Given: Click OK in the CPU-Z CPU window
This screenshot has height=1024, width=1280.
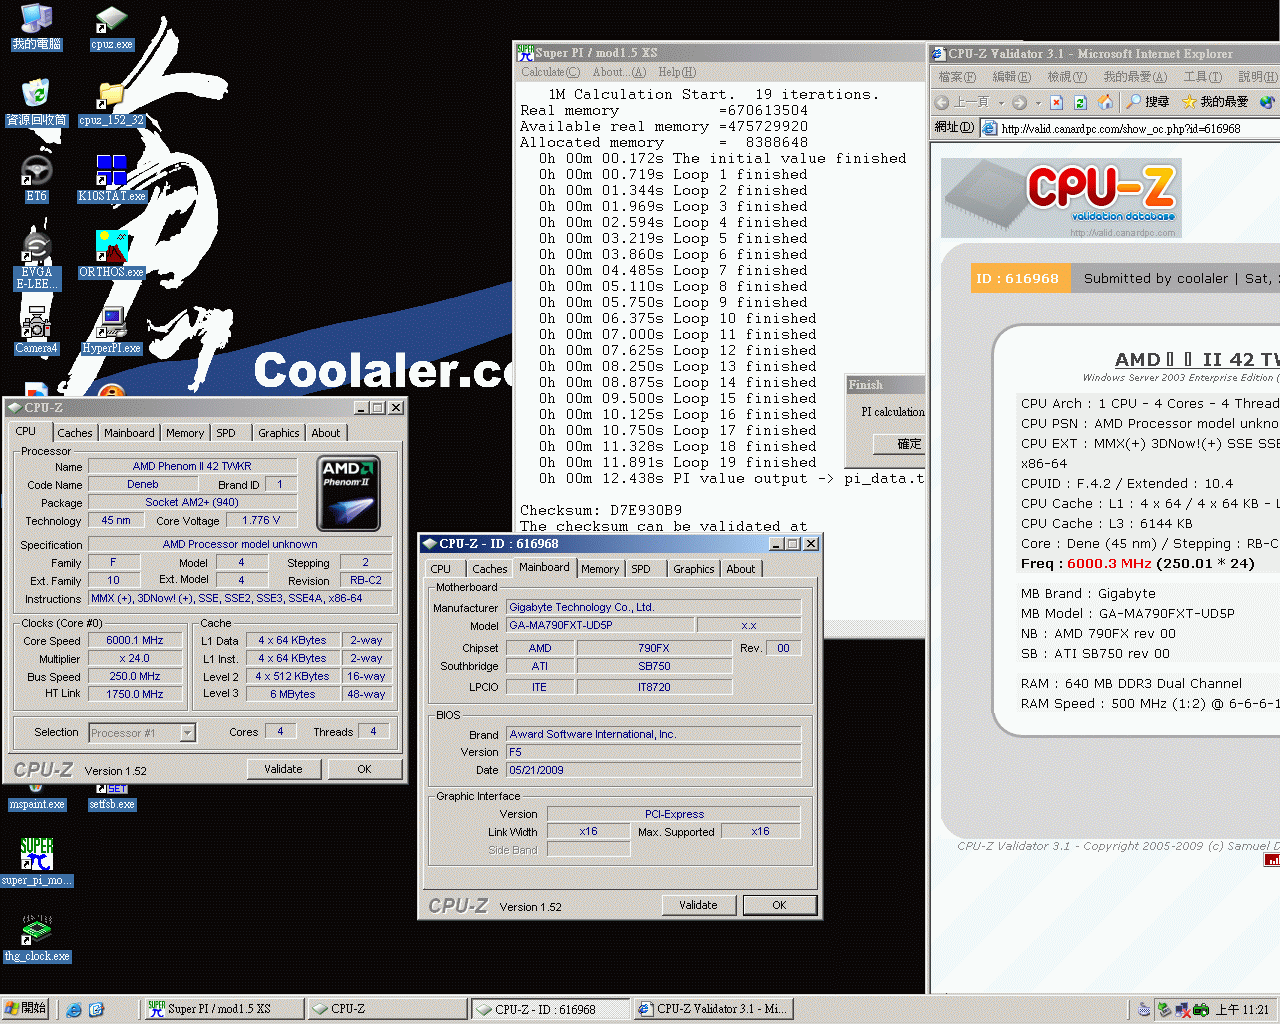Looking at the screenshot, I should pos(364,769).
